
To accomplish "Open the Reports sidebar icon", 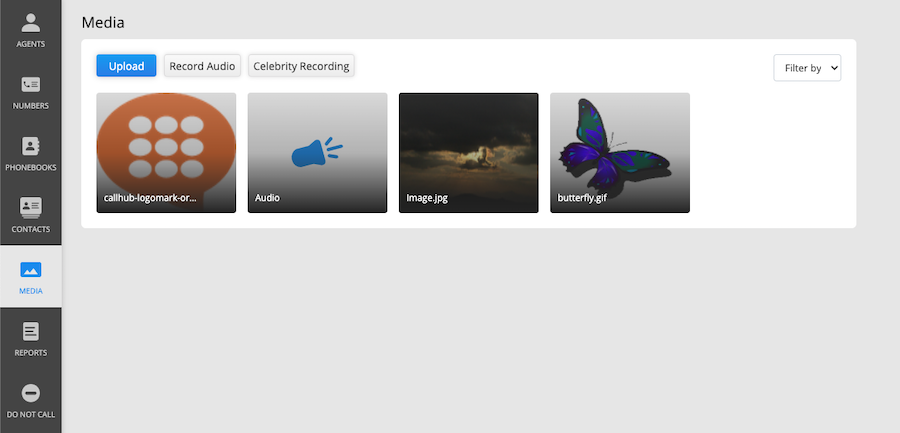I will (30, 331).
